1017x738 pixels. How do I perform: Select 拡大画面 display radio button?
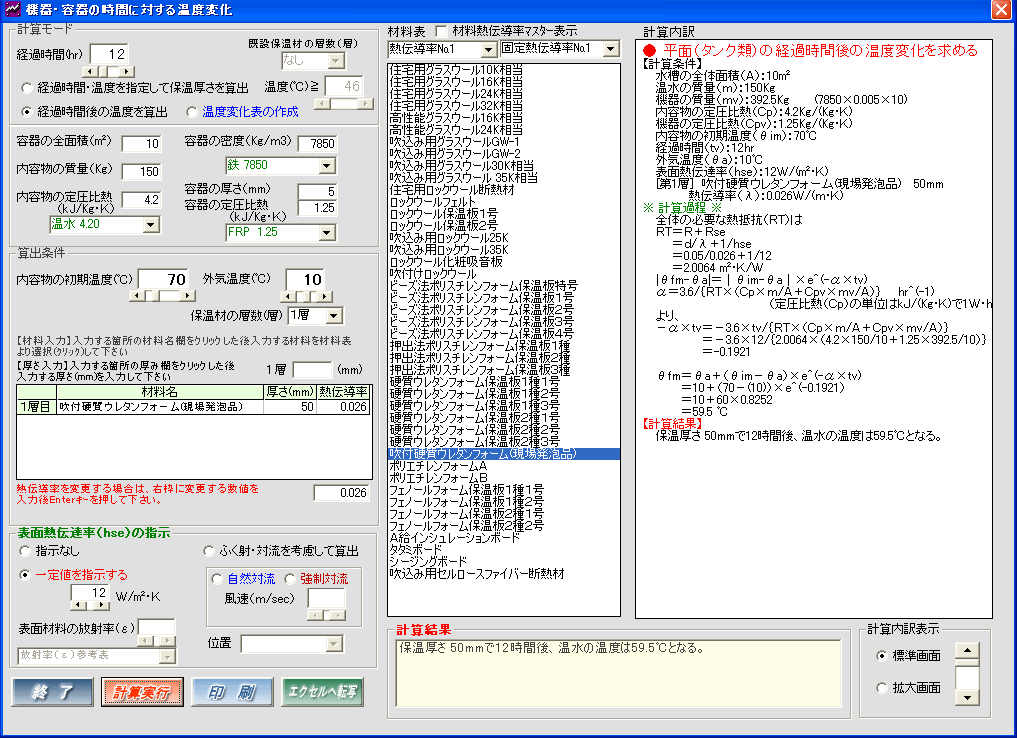(881, 687)
